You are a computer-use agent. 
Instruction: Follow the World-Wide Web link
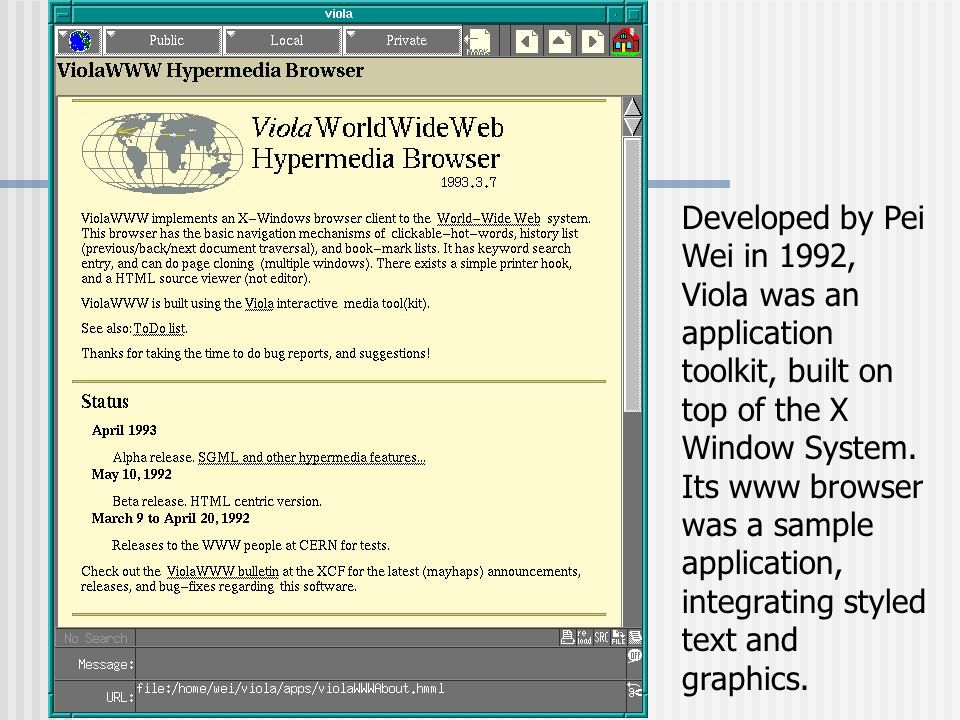pos(489,219)
